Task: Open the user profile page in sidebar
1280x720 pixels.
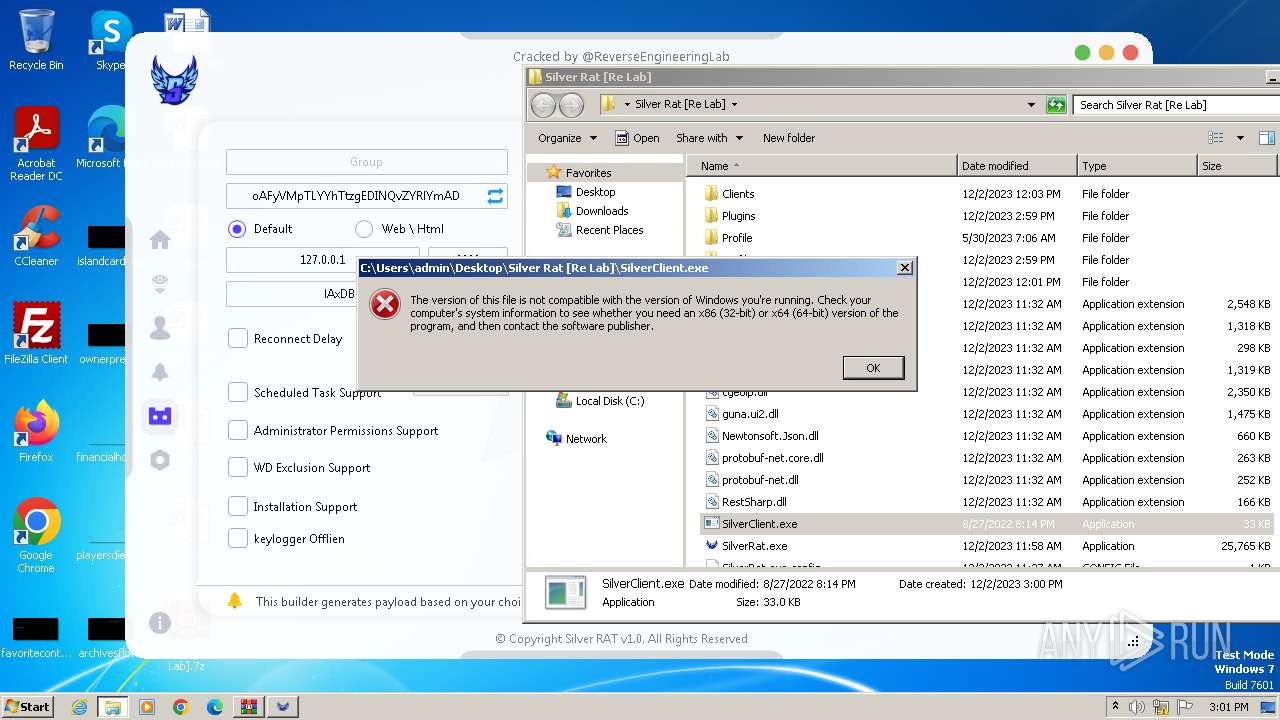Action: (160, 328)
